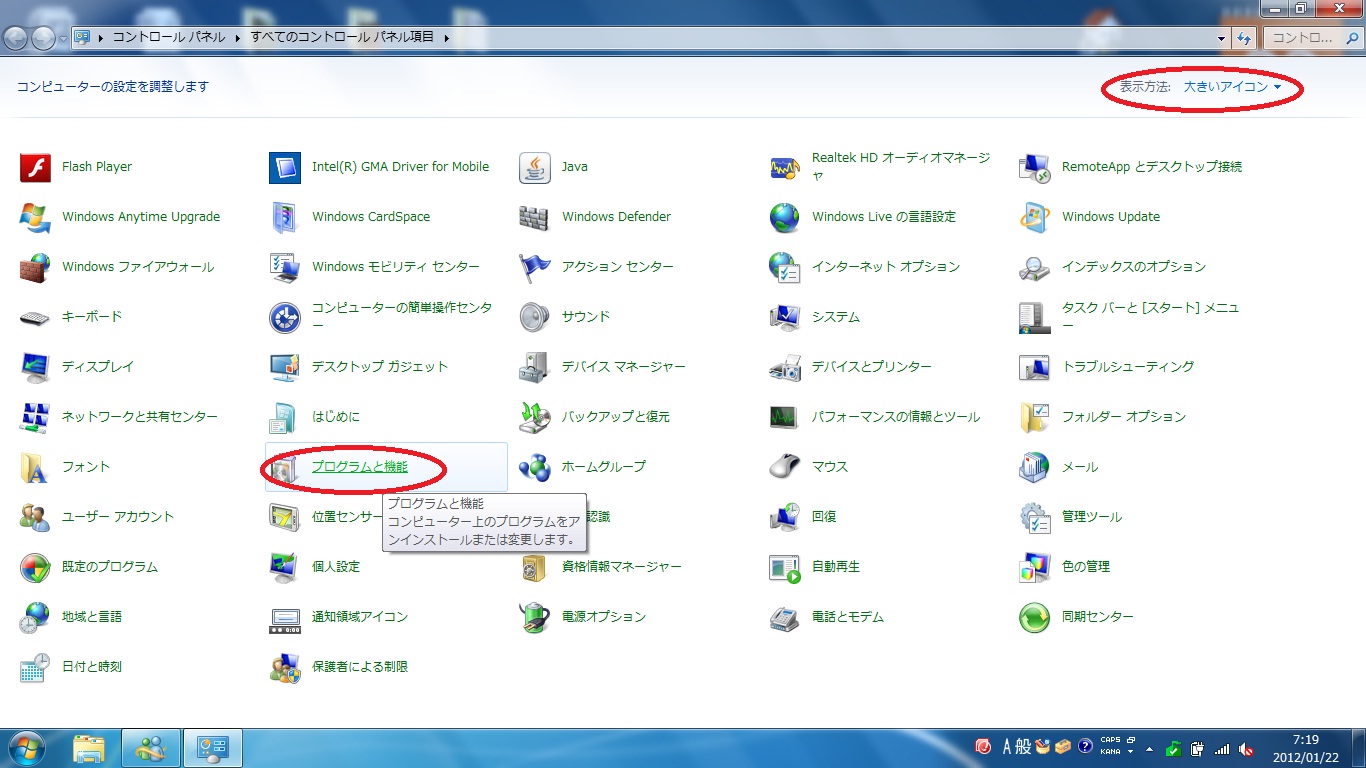Click the フォルダー オプション link
Viewport: 1366px width, 768px height.
(x=1124, y=417)
